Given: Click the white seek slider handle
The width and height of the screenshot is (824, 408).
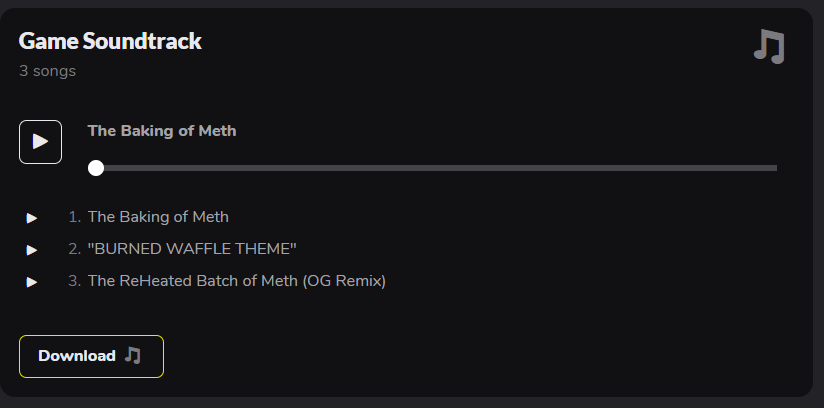Looking at the screenshot, I should pyautogui.click(x=96, y=168).
